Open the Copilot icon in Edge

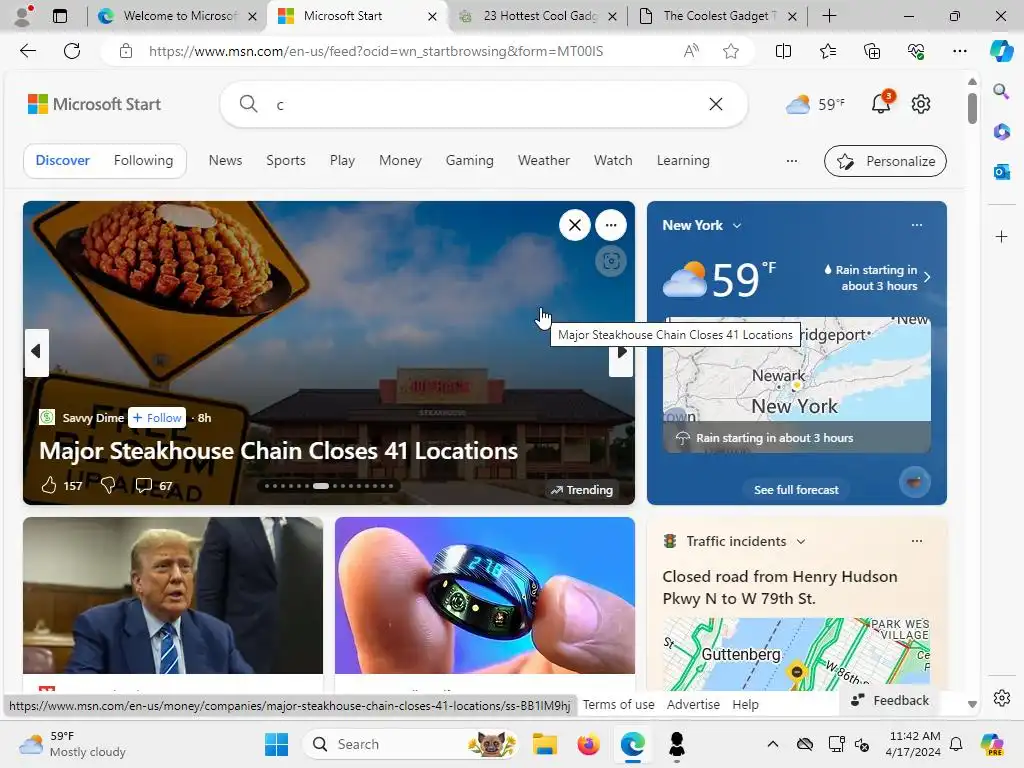(1001, 51)
